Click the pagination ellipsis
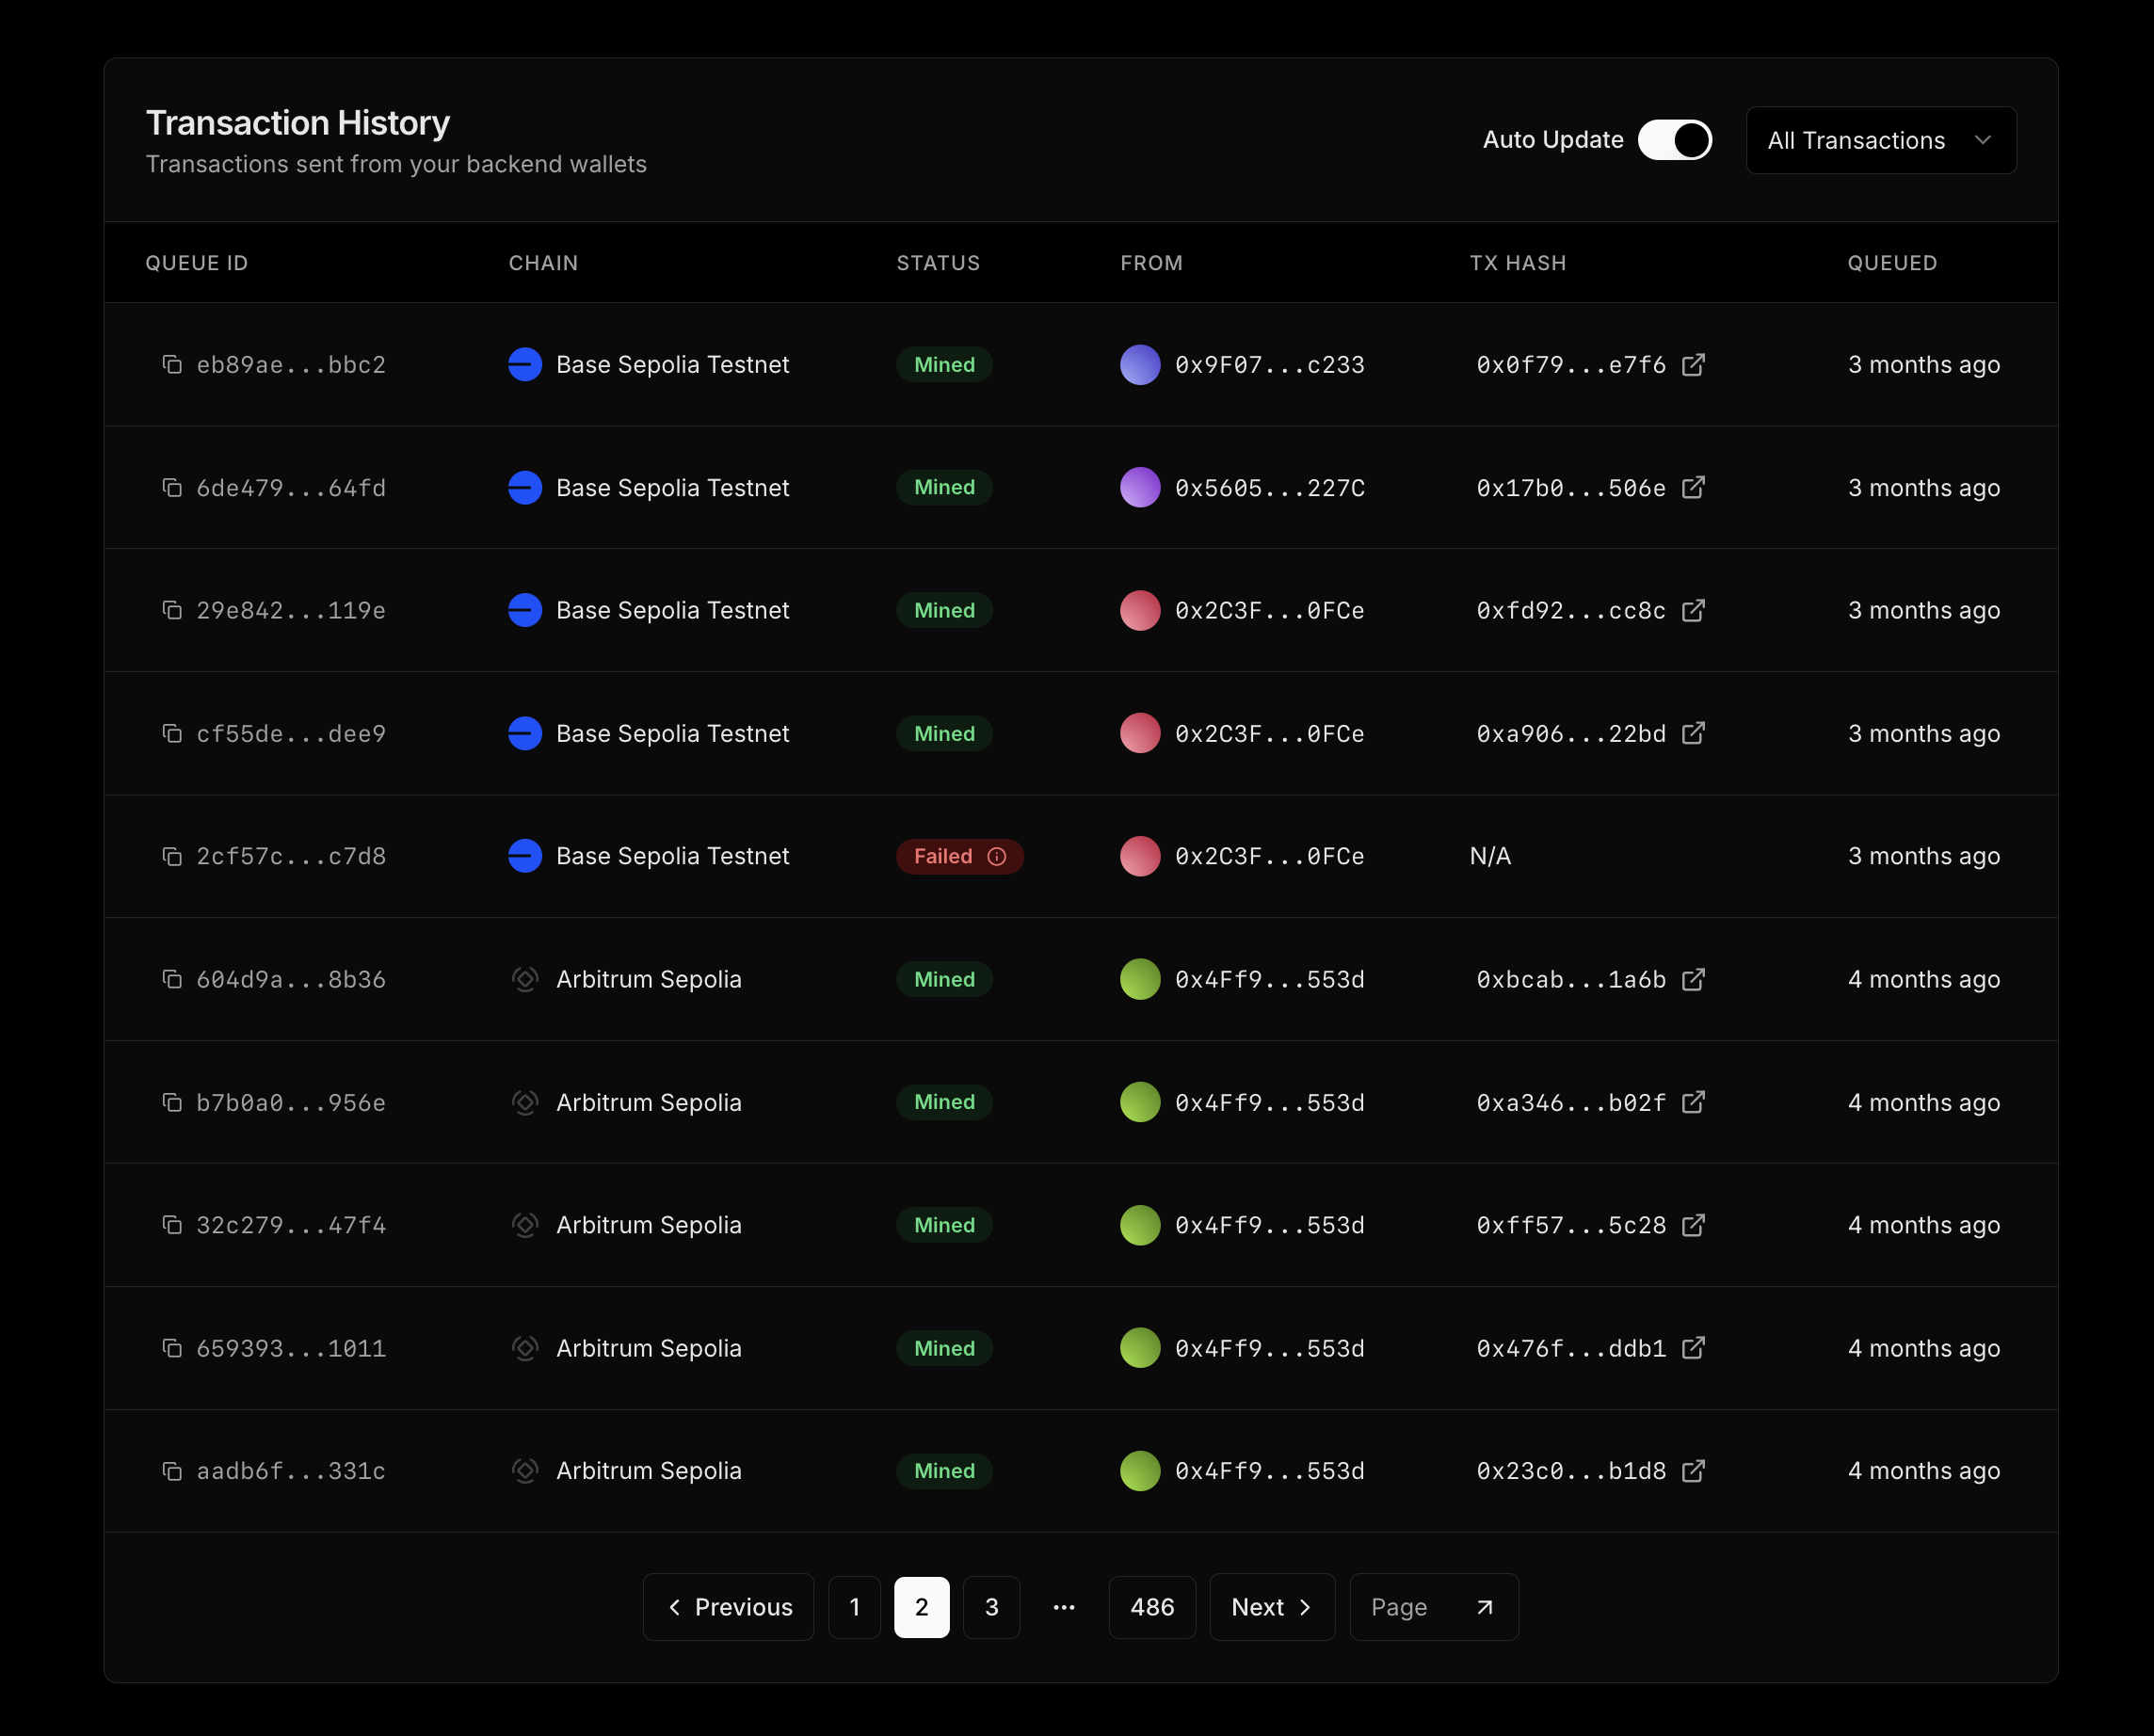Screen dimensions: 2154x1736 [1064, 1607]
